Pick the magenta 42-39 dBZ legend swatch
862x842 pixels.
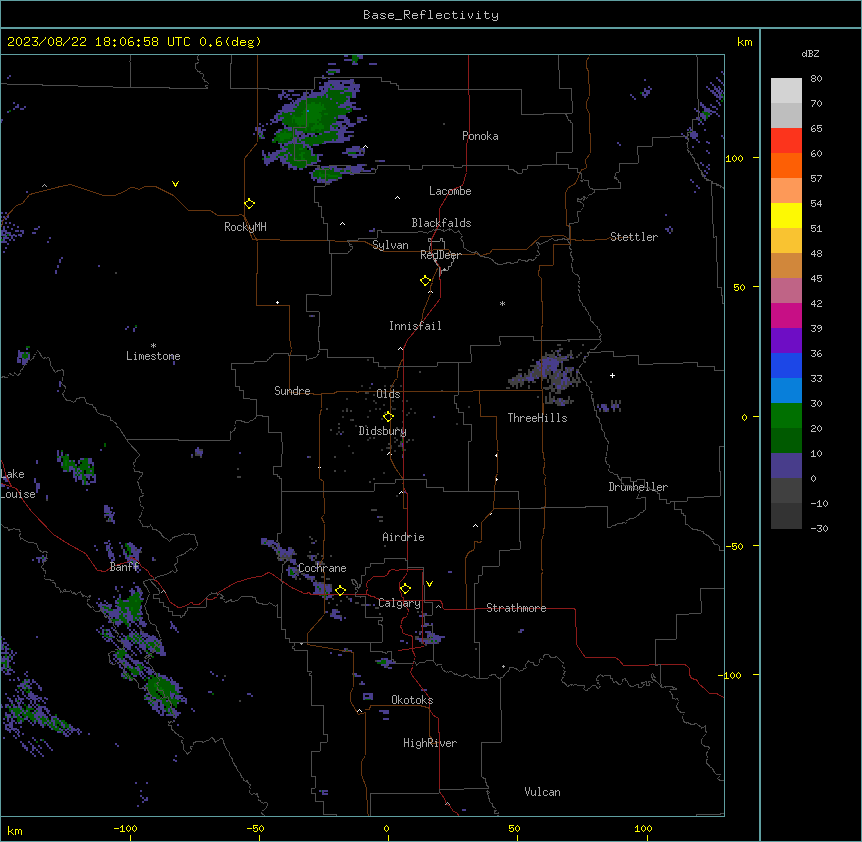[786, 316]
